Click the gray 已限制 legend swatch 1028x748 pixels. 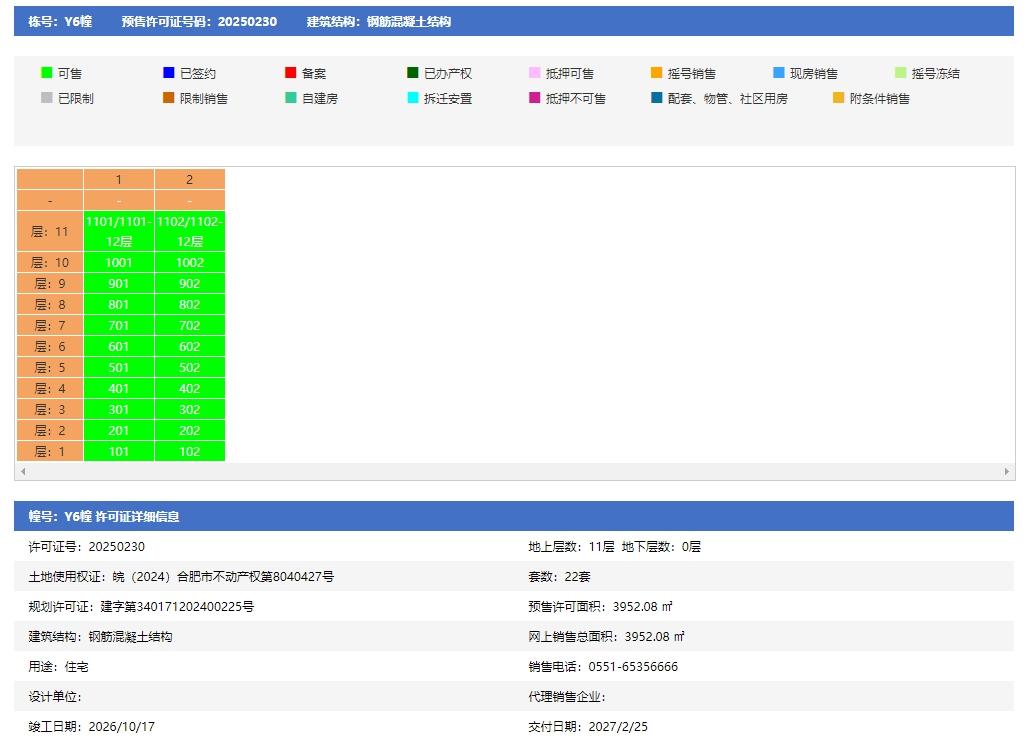[x=47, y=98]
